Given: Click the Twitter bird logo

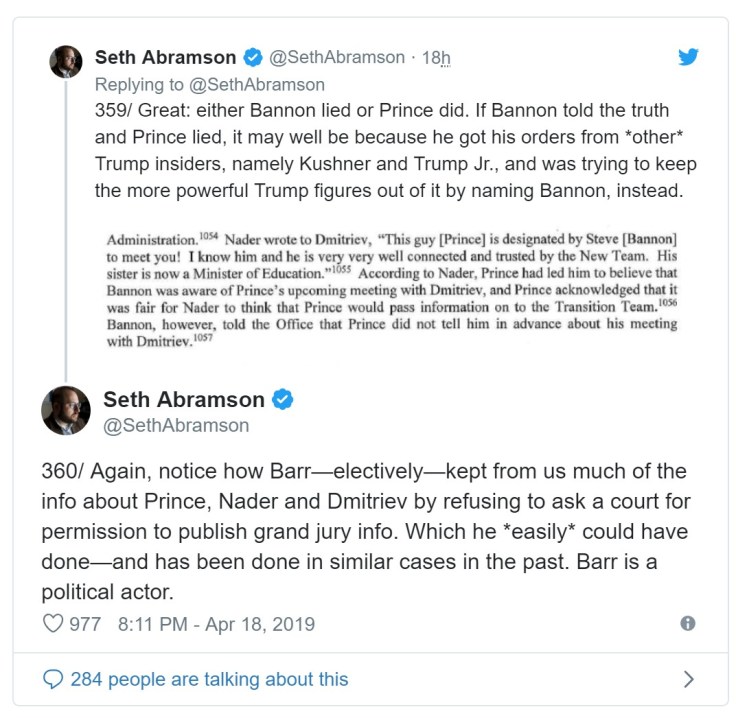Looking at the screenshot, I should click(x=688, y=57).
